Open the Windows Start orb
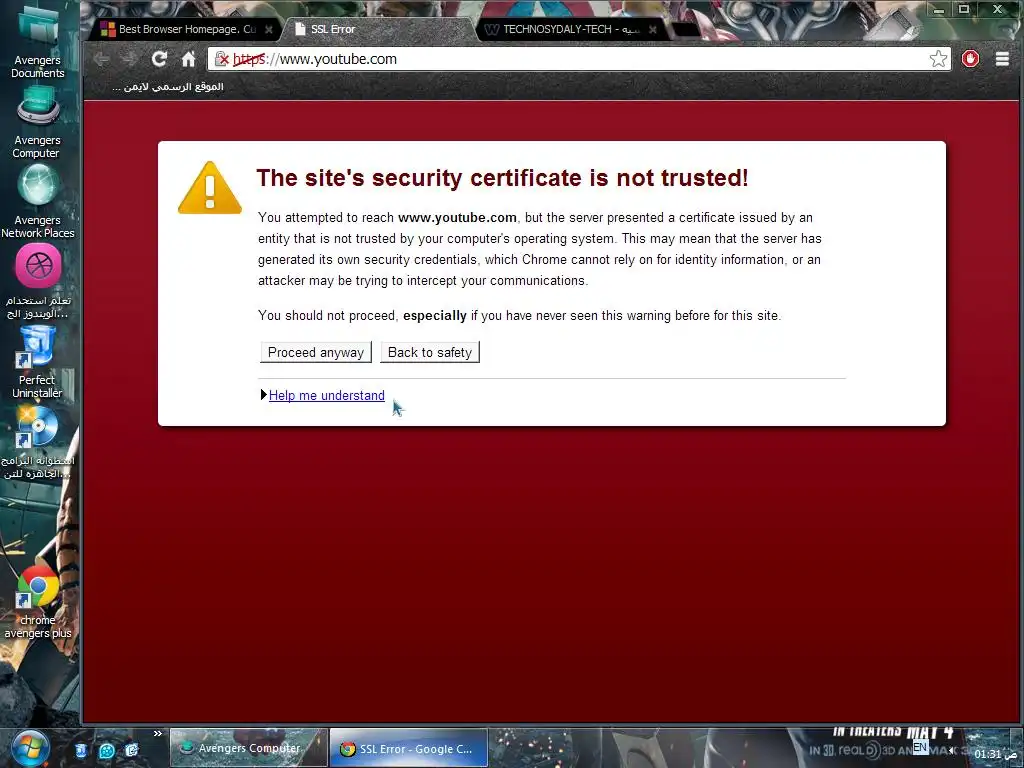 pyautogui.click(x=29, y=749)
